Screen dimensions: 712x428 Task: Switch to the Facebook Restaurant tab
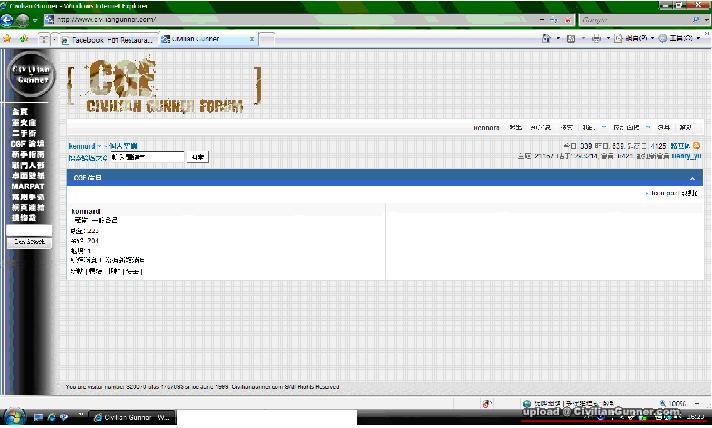coord(105,40)
